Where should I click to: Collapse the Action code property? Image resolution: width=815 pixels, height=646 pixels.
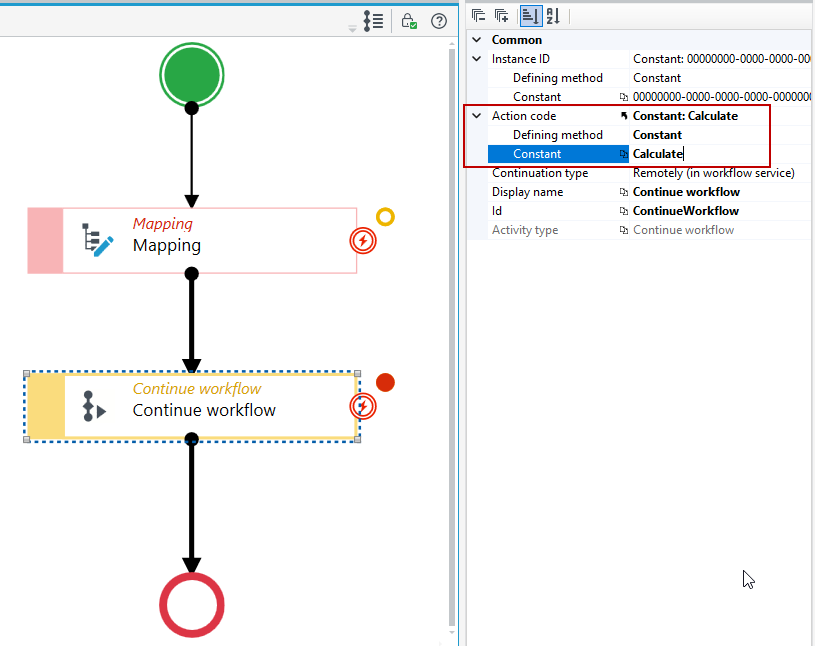(477, 116)
